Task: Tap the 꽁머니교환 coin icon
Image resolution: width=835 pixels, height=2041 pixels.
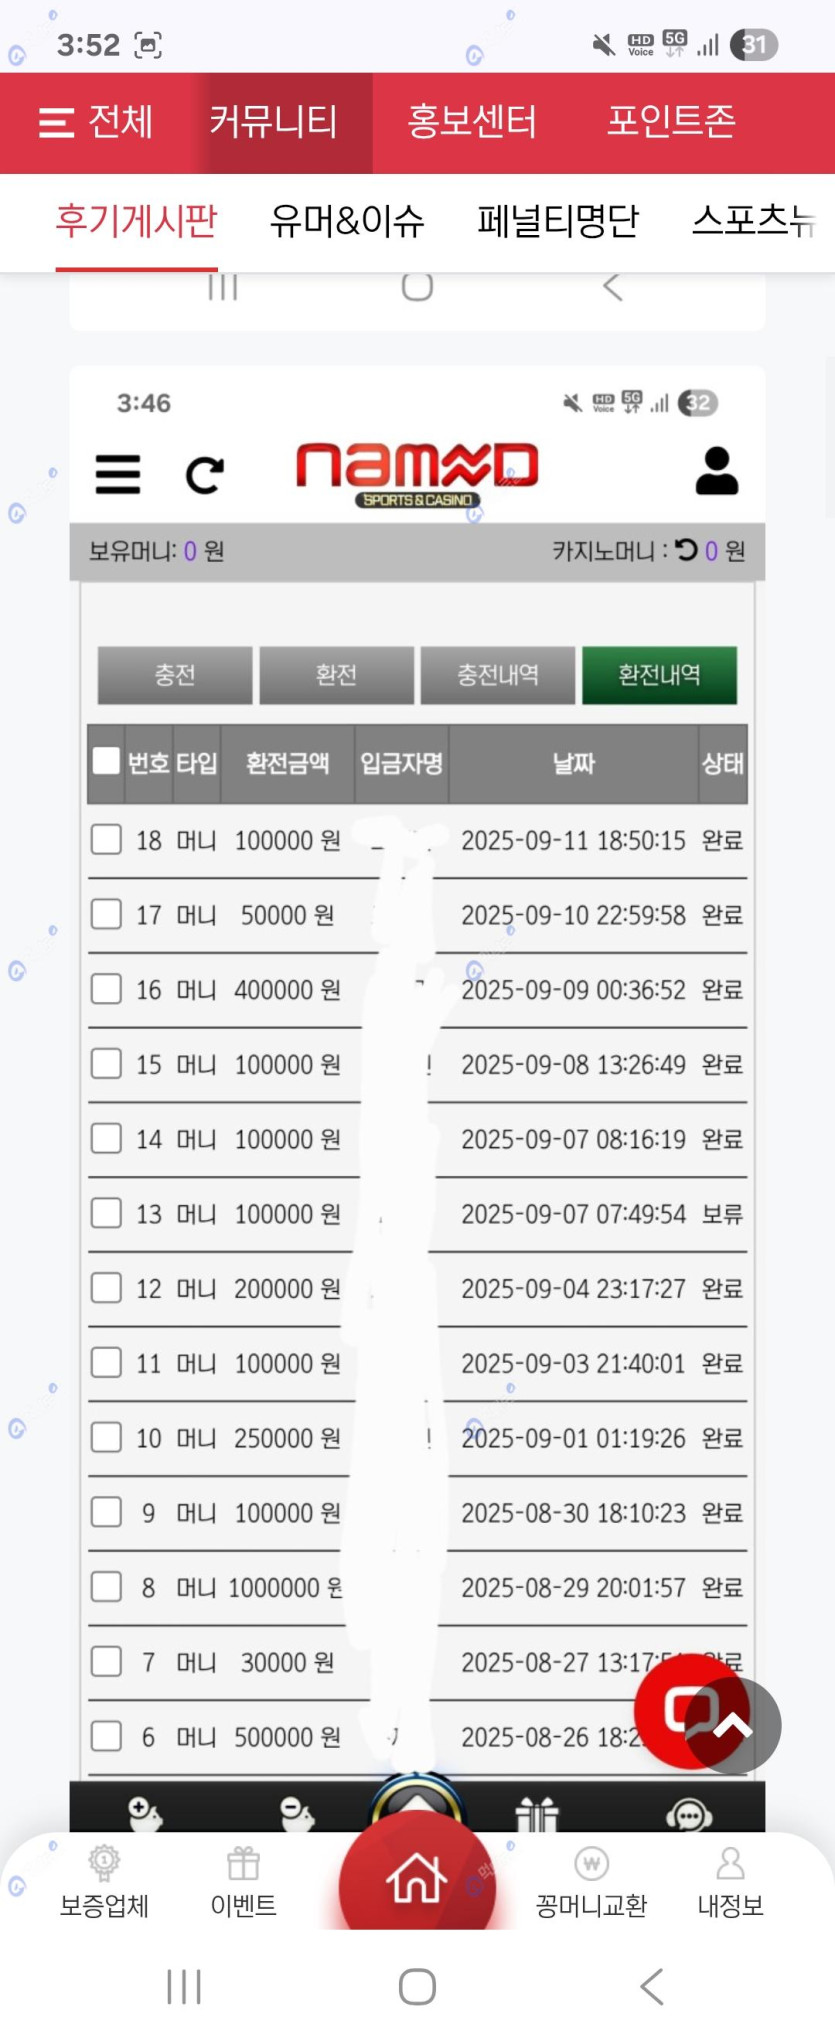Action: [591, 1864]
